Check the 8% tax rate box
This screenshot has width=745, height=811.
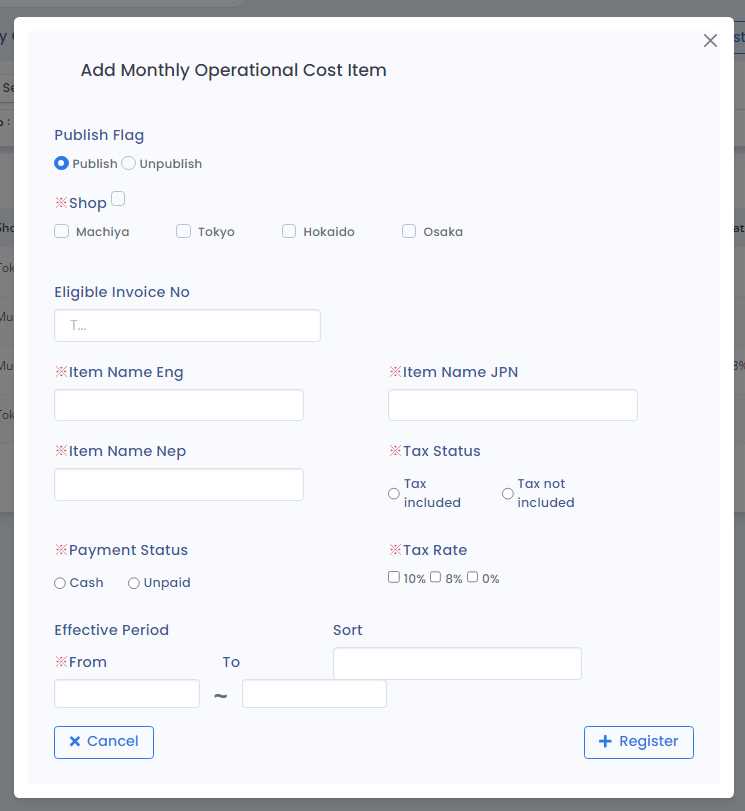[436, 577]
